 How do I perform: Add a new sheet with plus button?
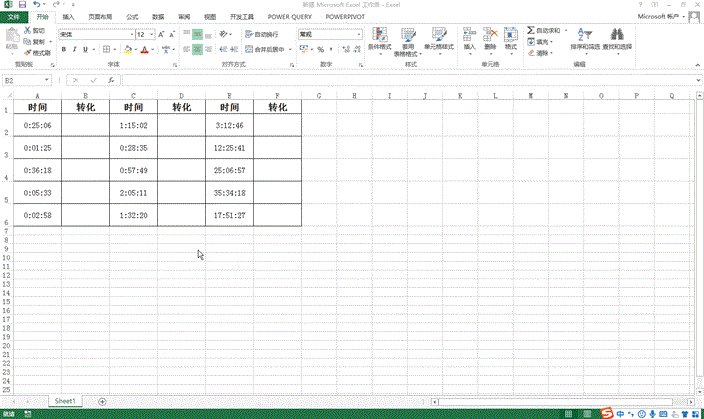click(x=102, y=401)
